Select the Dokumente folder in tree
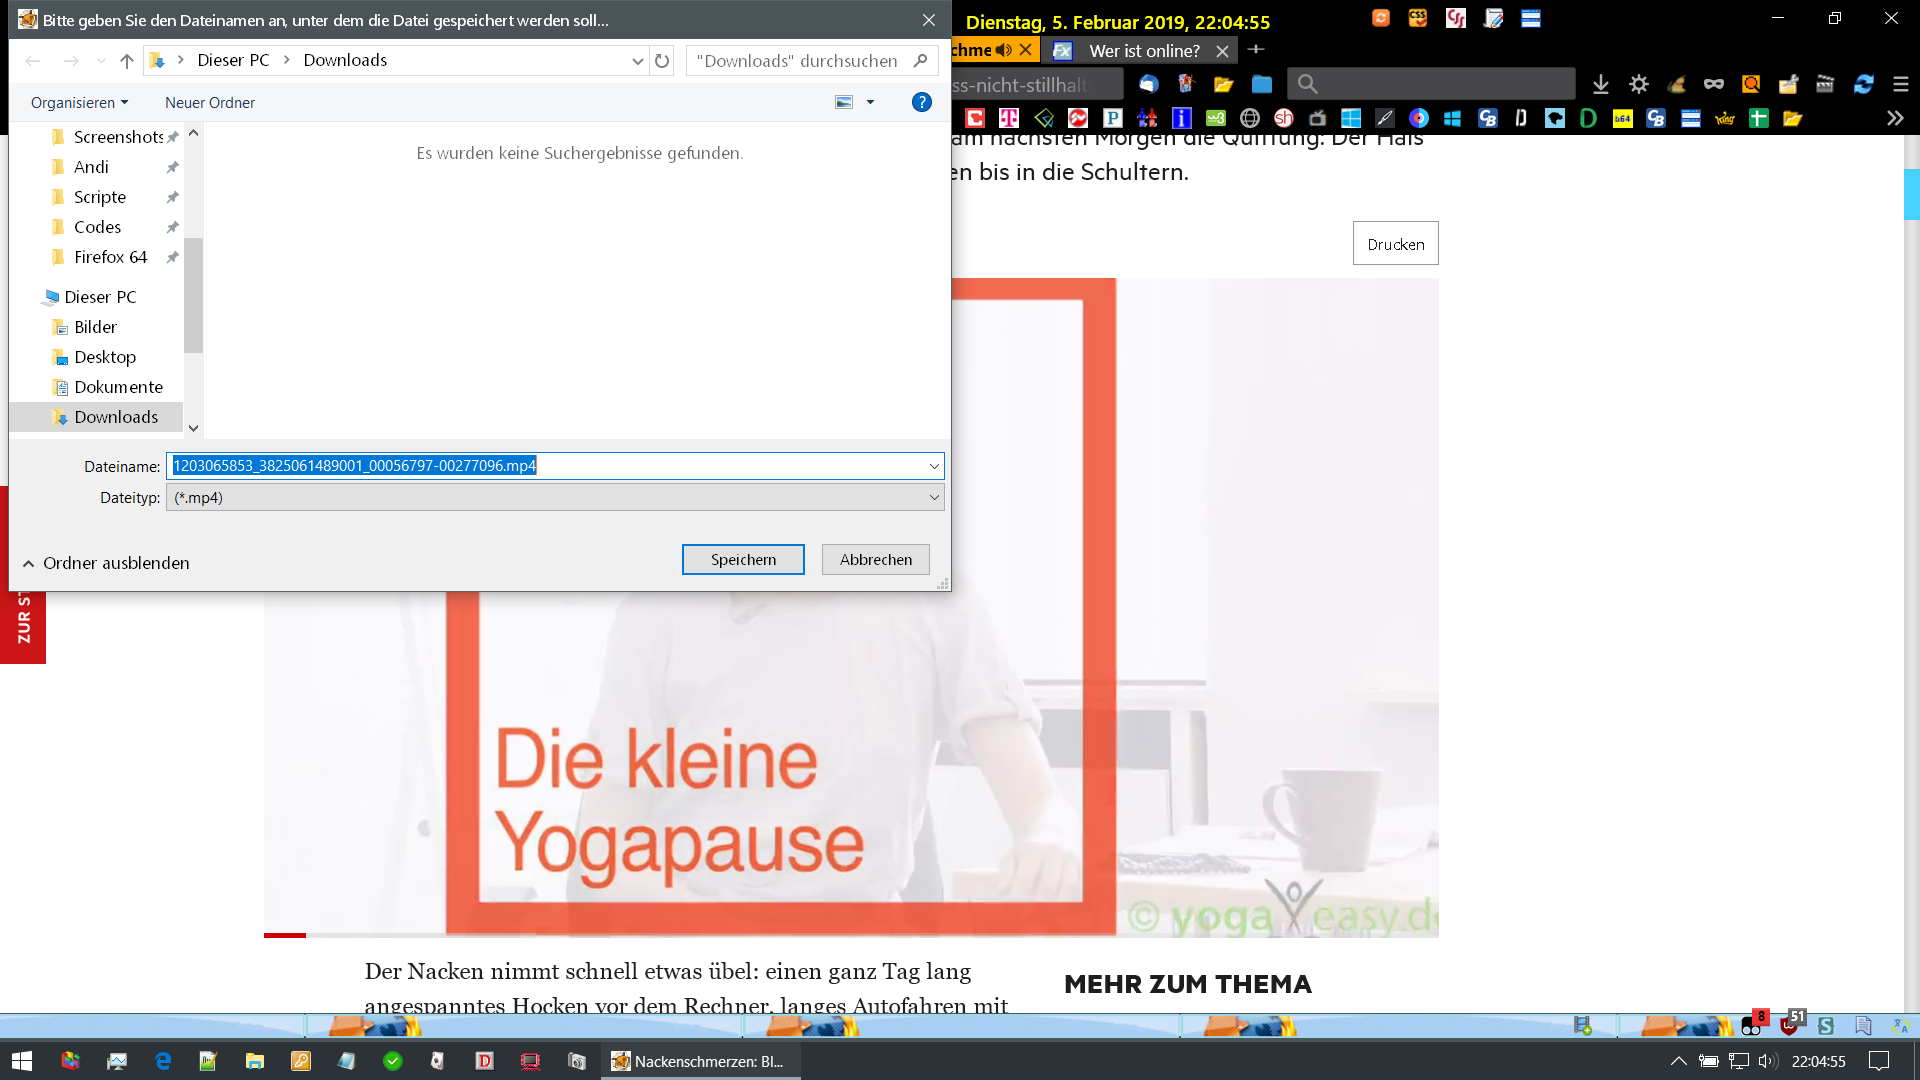This screenshot has height=1080, width=1920. coord(117,387)
